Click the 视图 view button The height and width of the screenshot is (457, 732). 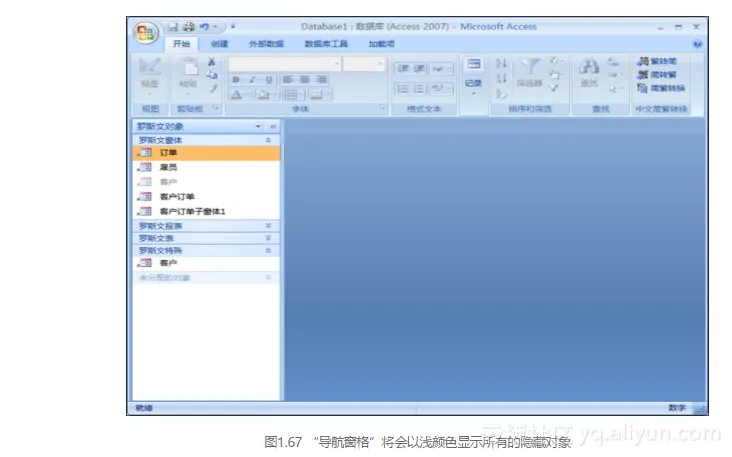(149, 77)
